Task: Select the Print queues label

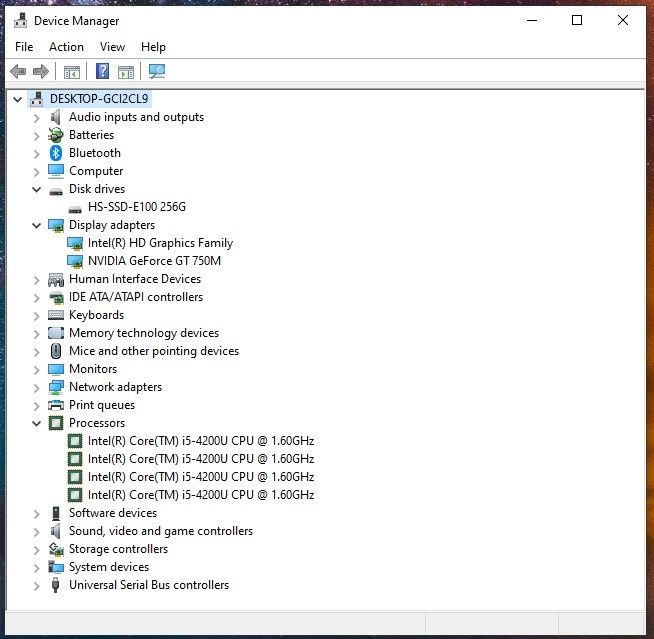Action: (x=102, y=405)
